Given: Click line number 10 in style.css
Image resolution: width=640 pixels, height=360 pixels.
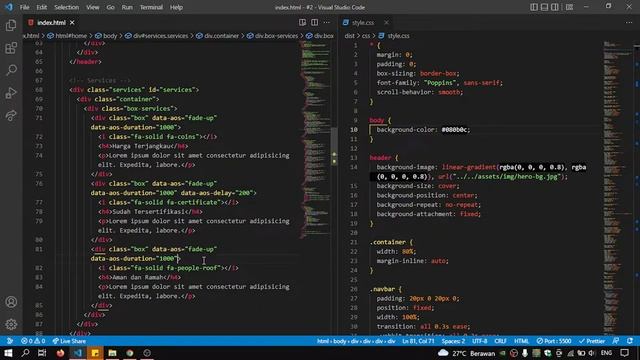Looking at the screenshot, I should [353, 130].
